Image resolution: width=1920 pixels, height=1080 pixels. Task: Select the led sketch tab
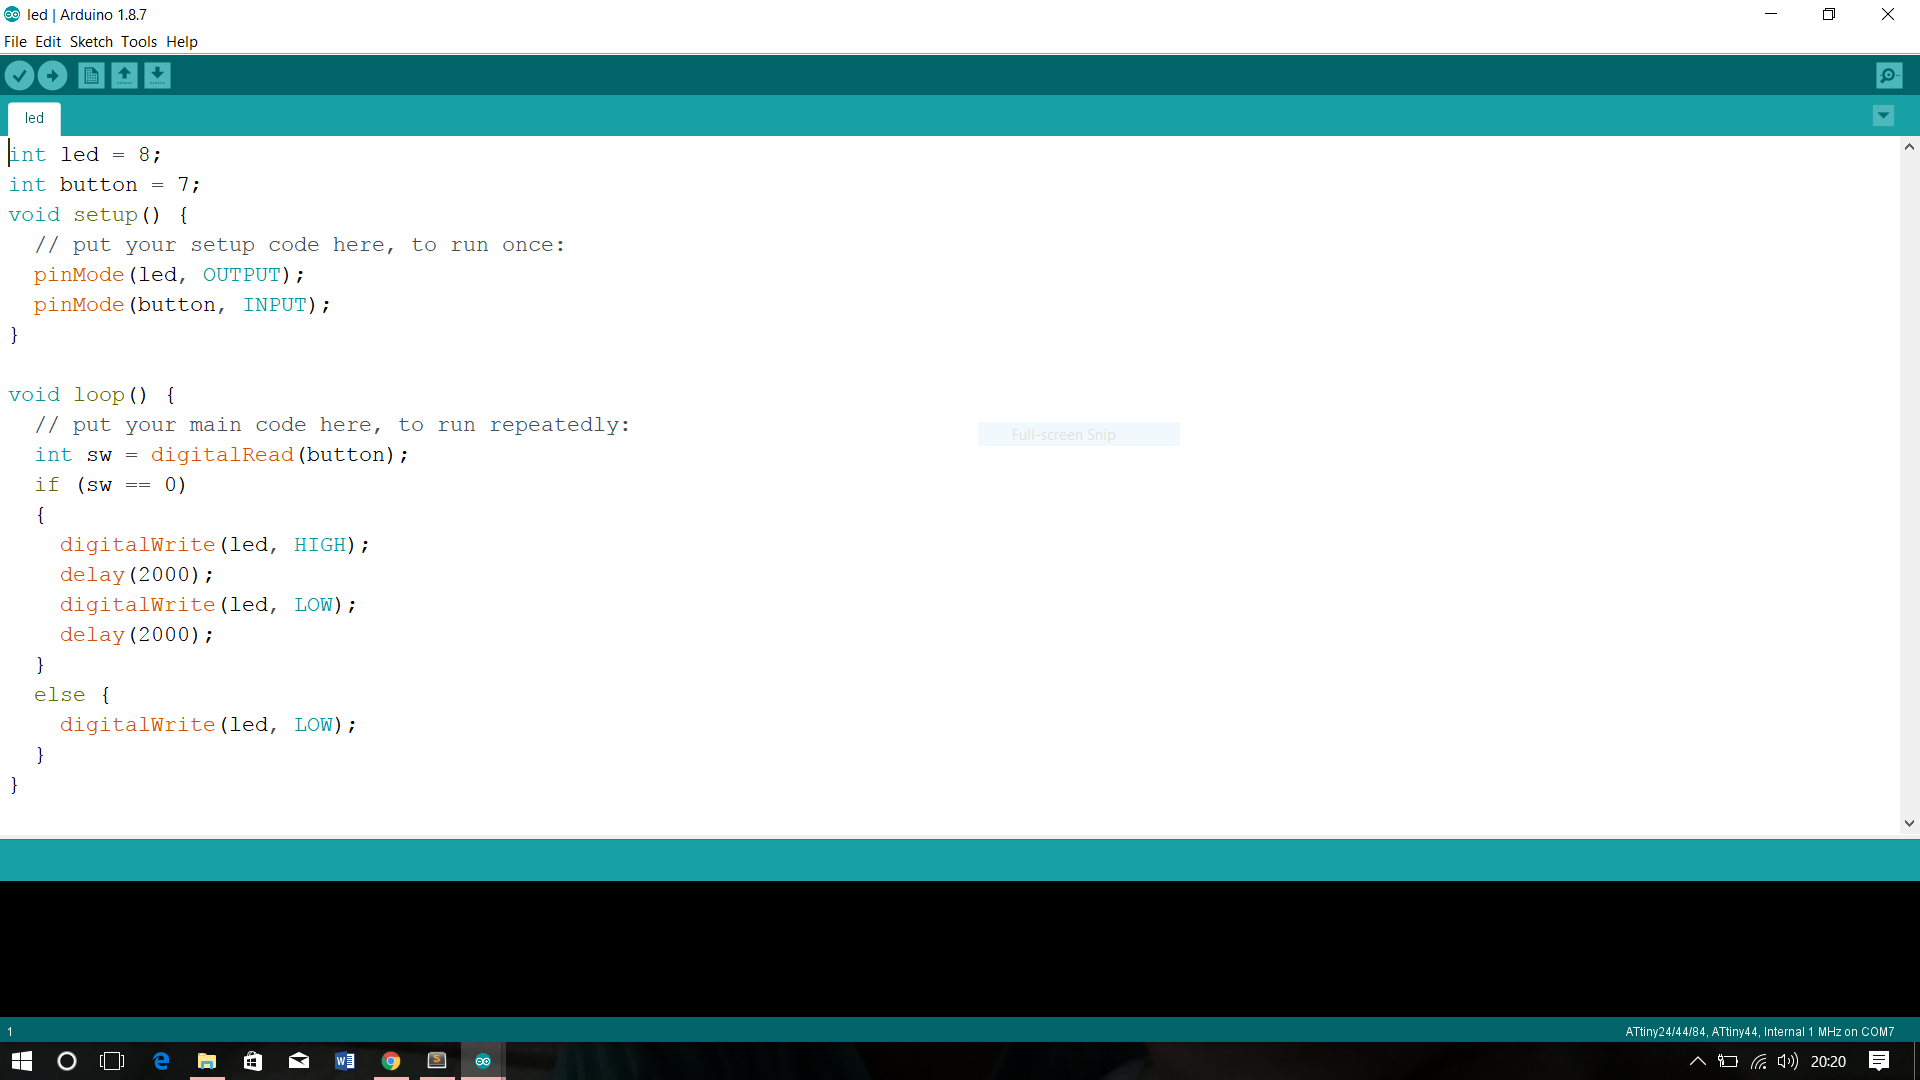coord(34,118)
